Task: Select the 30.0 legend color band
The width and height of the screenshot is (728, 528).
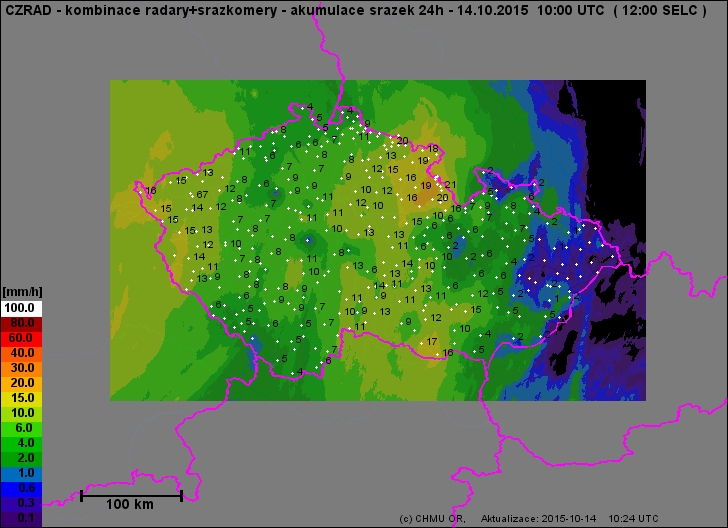Action: coord(22,368)
